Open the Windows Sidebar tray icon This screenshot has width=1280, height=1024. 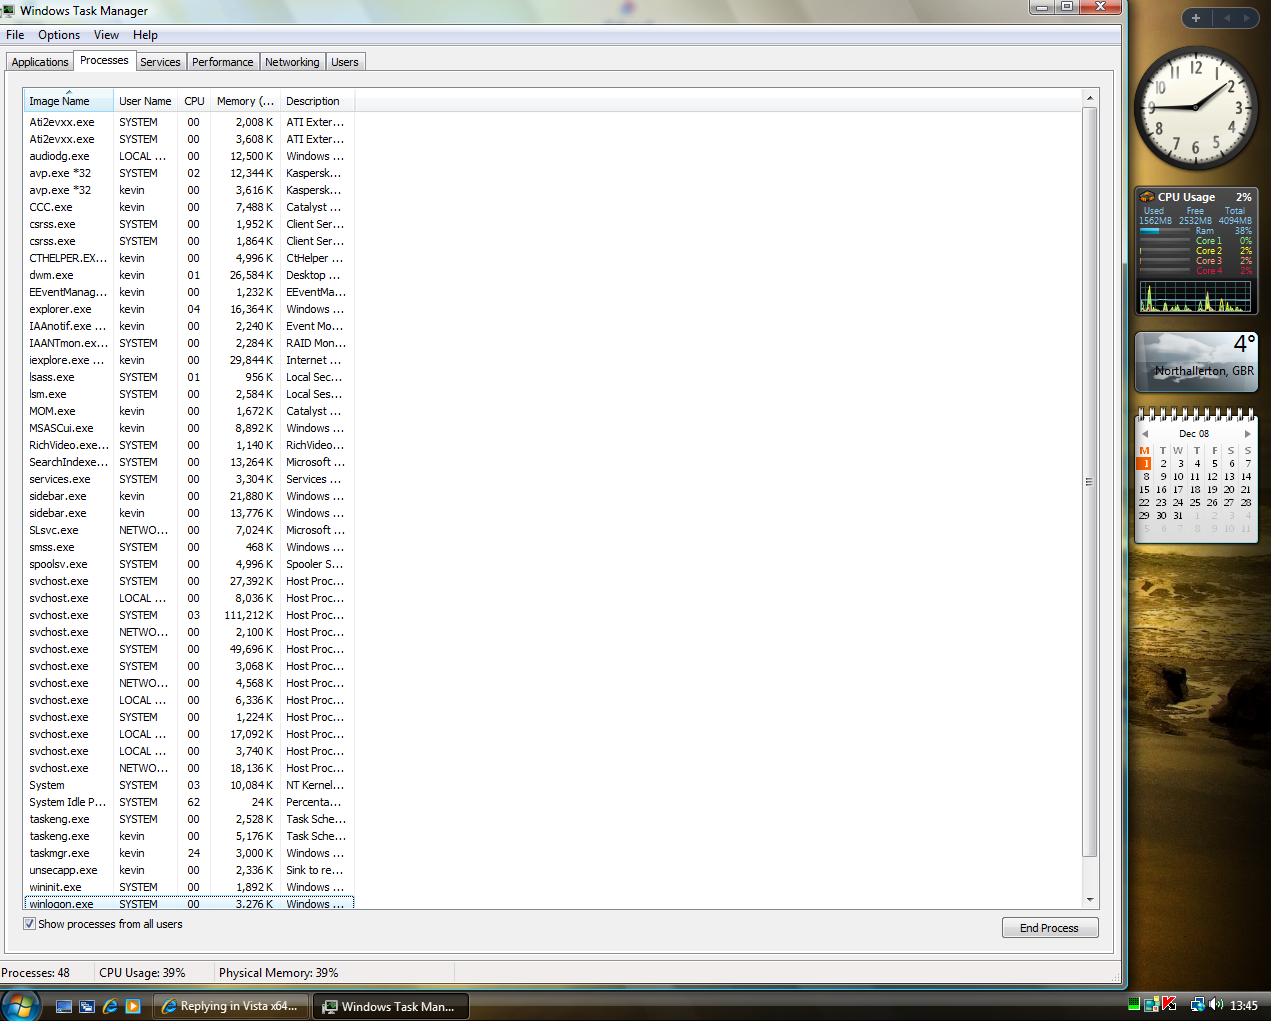(x=1151, y=1005)
